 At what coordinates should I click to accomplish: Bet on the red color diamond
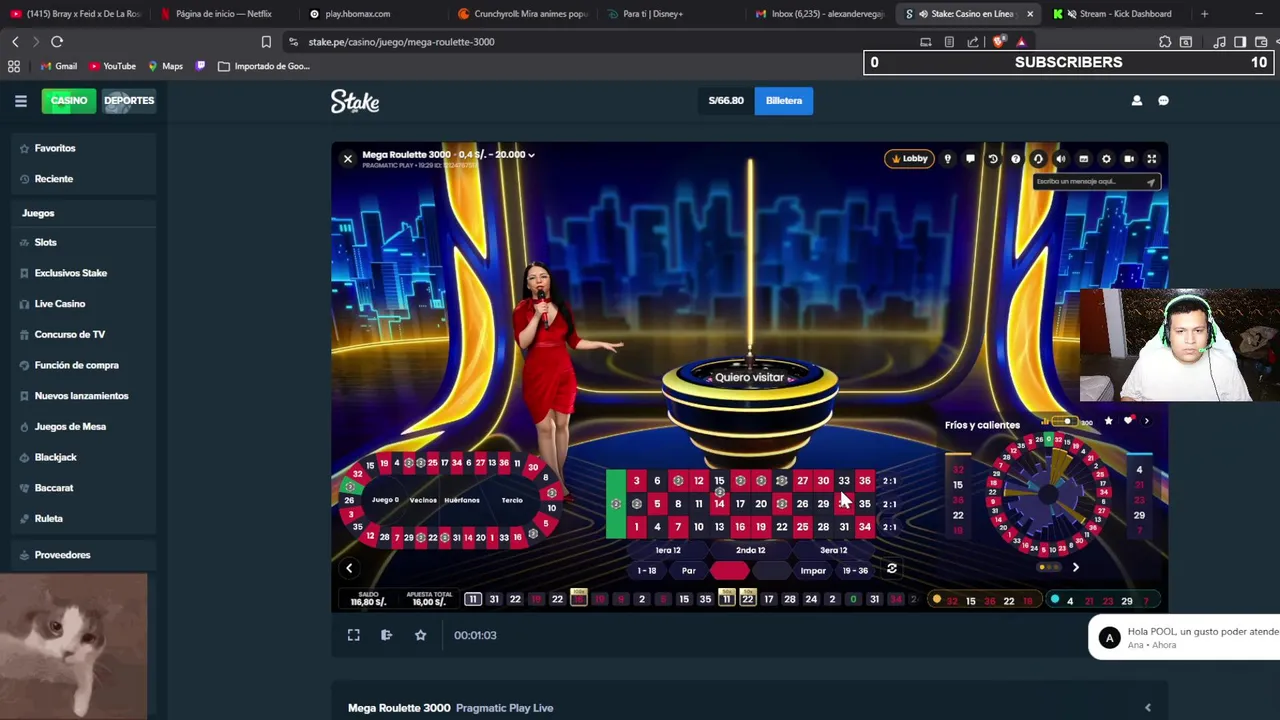730,571
